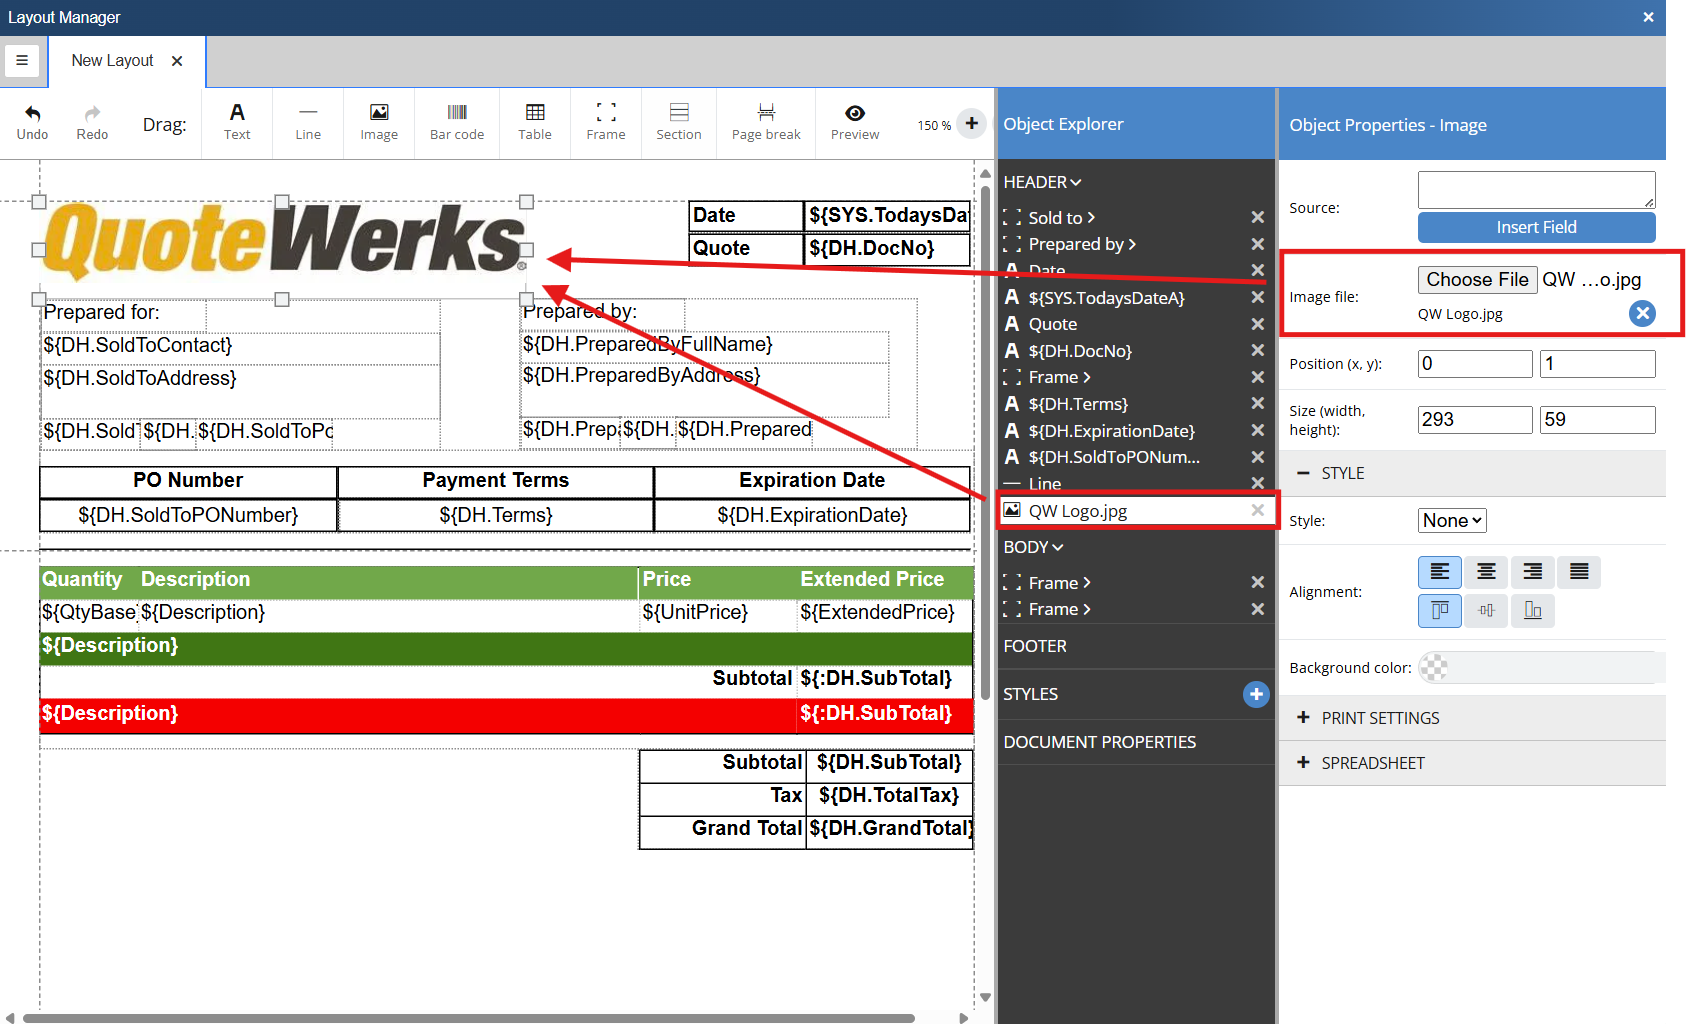The width and height of the screenshot is (1686, 1024).
Task: Select the Text drag tool
Action: [237, 122]
